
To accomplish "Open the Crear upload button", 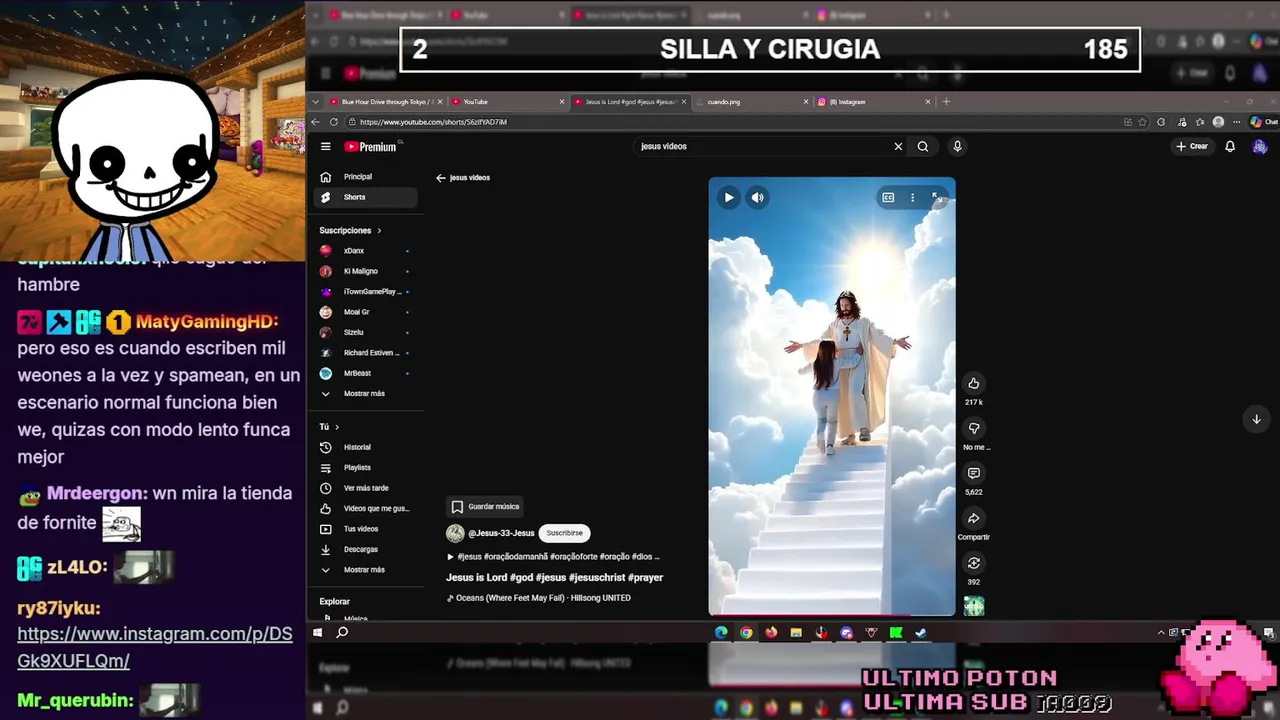I will tap(1192, 146).
